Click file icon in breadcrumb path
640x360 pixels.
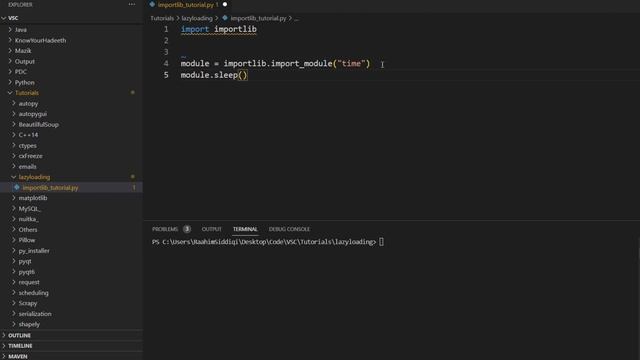225,18
